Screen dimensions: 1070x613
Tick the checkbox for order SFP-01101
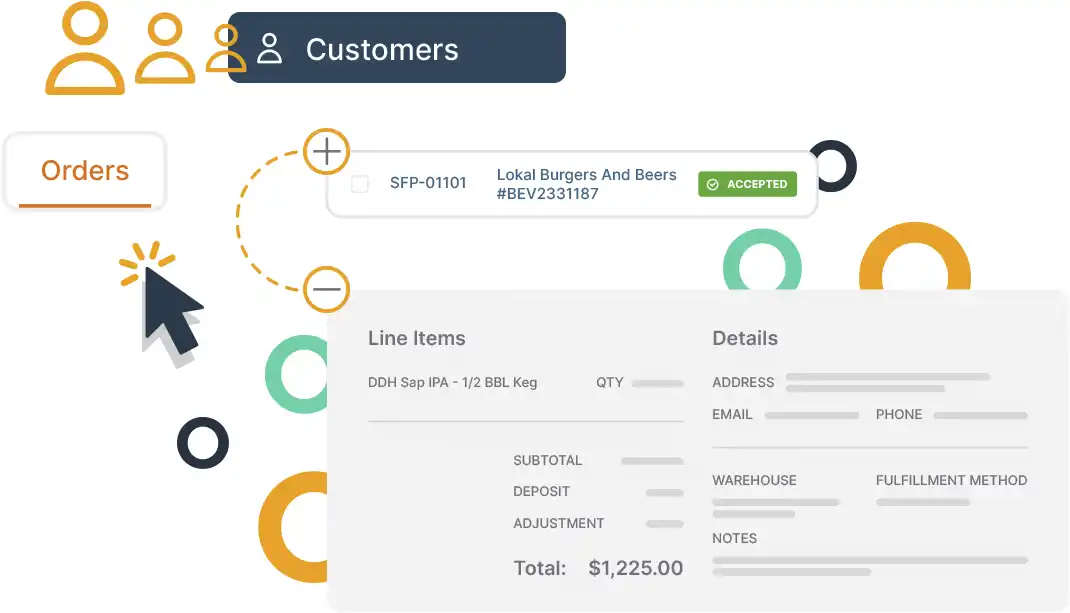click(x=360, y=184)
